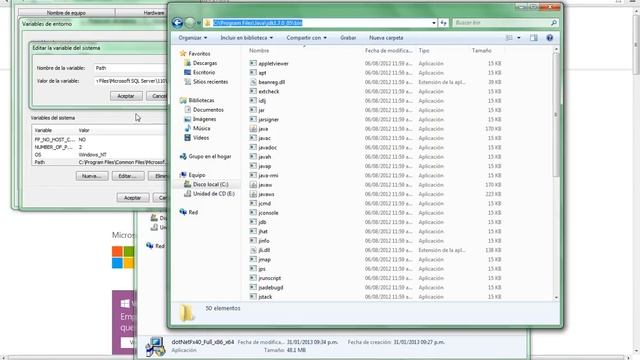Open Escritorio in navigation pane

point(204,72)
